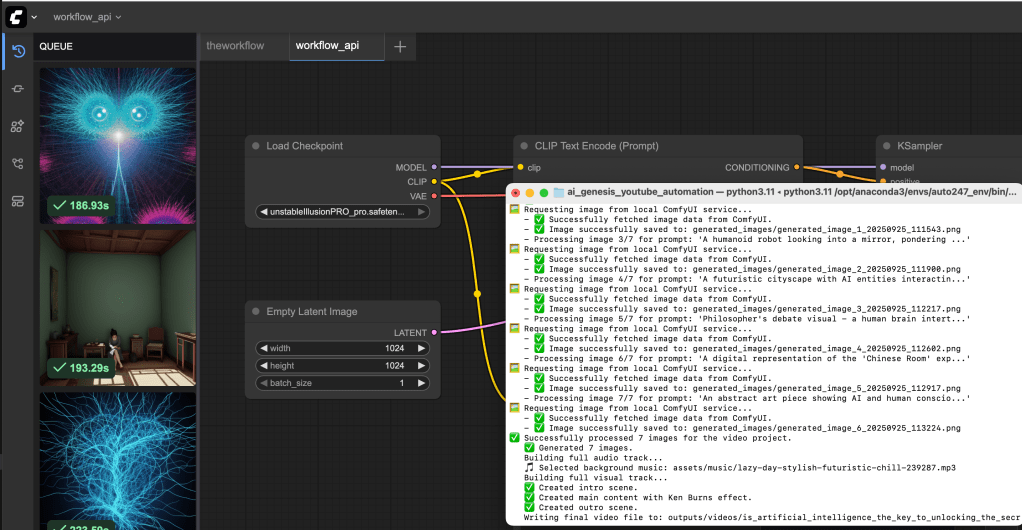Open the Queue history sidebar panel
The width and height of the screenshot is (1022, 530).
[17, 51]
